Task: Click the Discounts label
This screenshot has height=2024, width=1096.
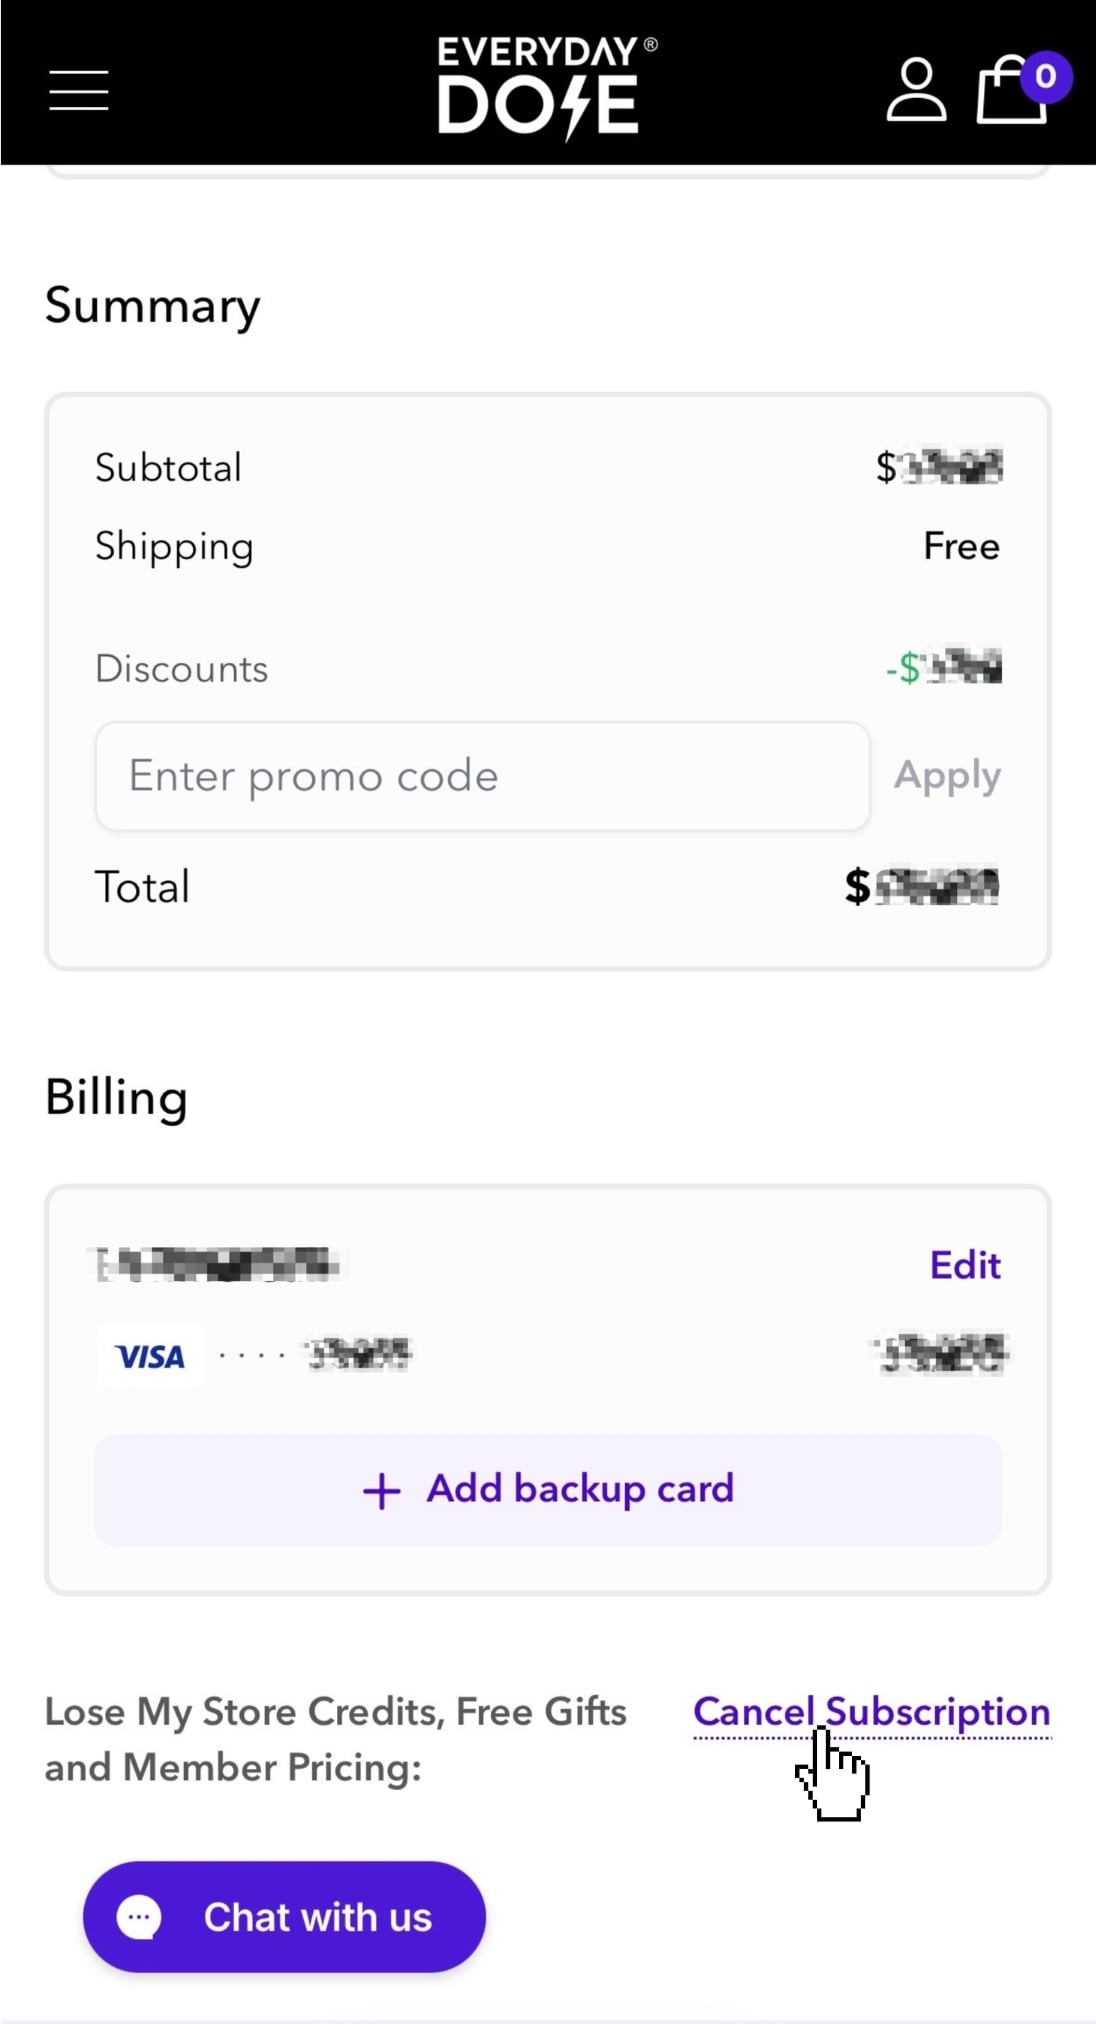Action: tap(181, 669)
